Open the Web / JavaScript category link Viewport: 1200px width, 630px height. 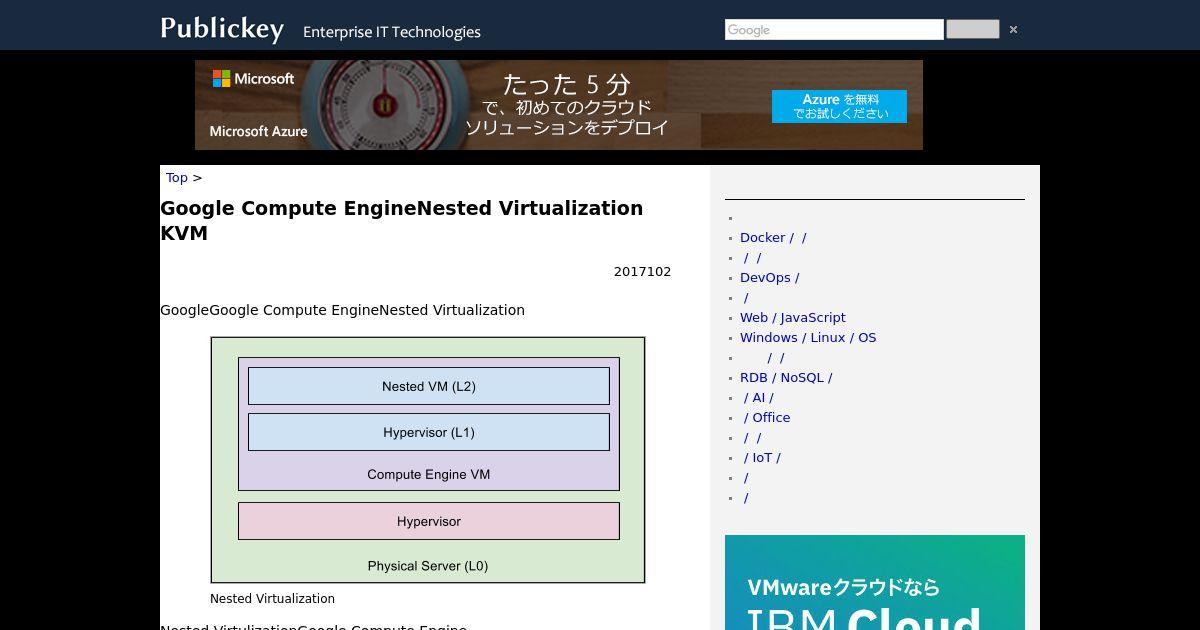coord(793,318)
